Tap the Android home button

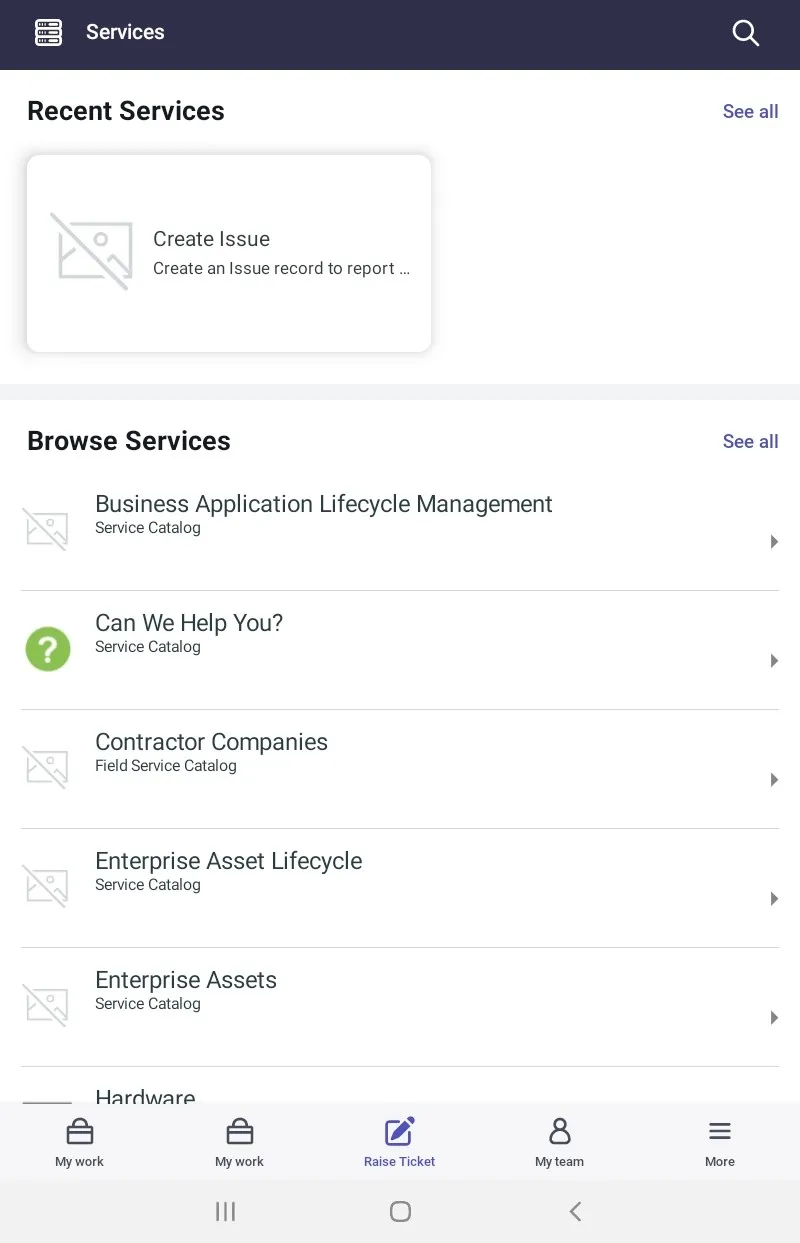click(400, 1212)
